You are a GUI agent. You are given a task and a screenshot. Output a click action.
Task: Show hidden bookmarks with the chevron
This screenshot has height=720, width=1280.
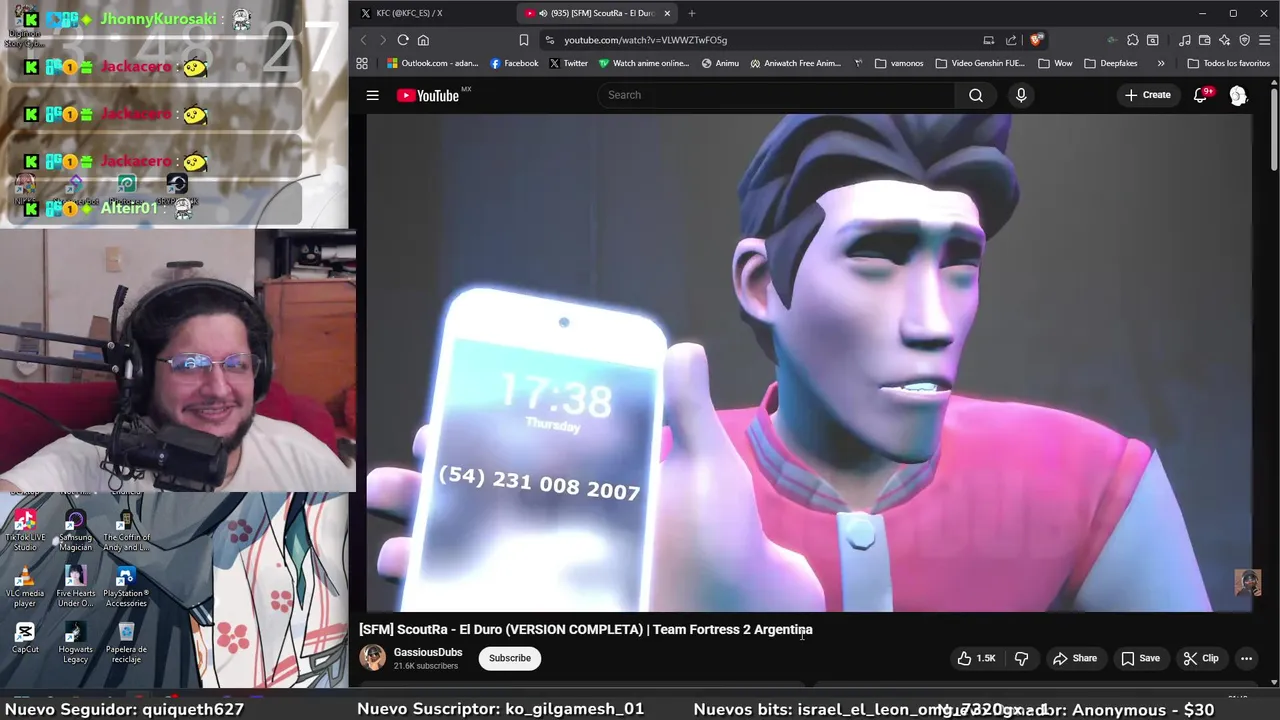(x=1161, y=63)
